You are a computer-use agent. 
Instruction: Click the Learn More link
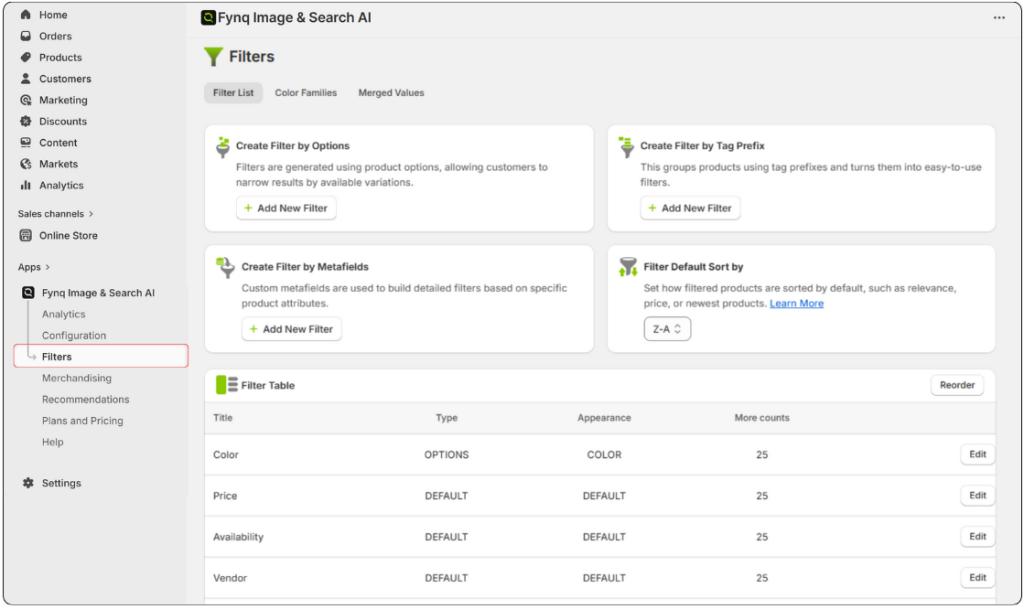(x=796, y=304)
